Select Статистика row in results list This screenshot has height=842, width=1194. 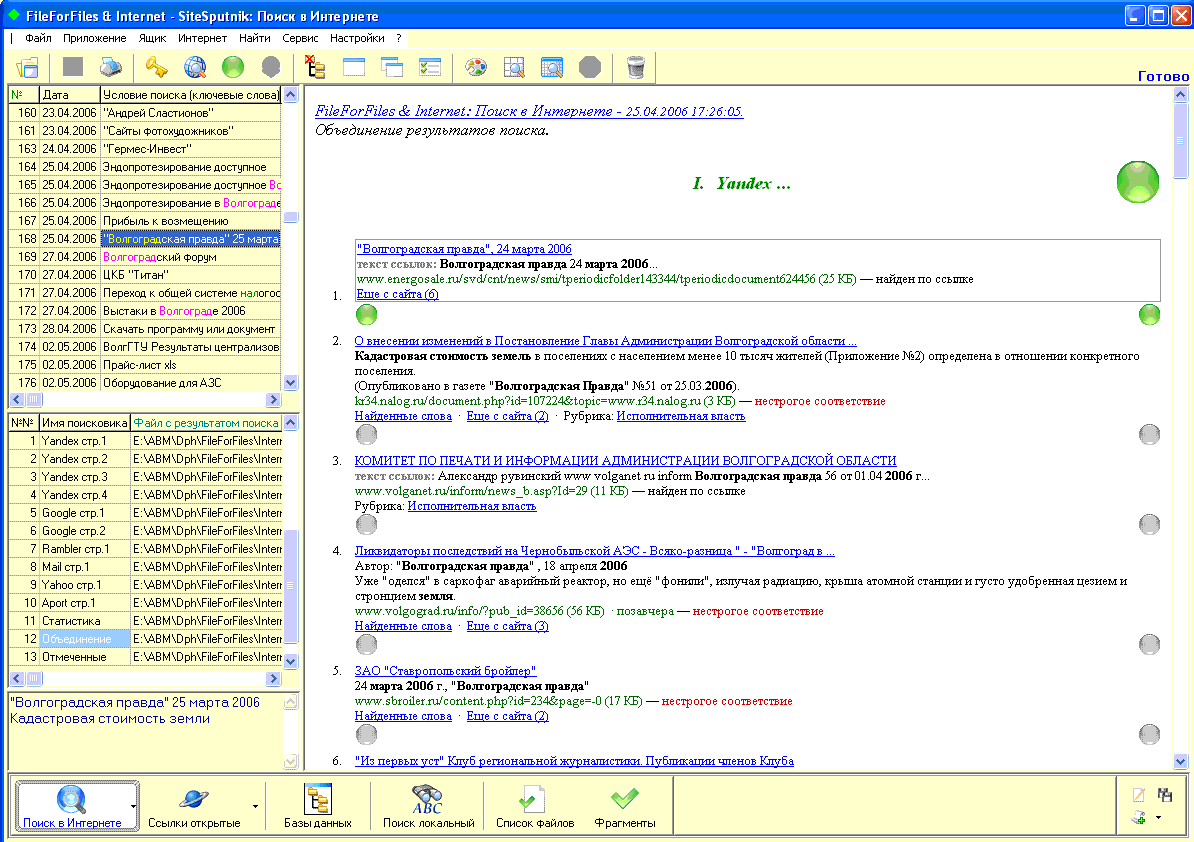[x=145, y=621]
